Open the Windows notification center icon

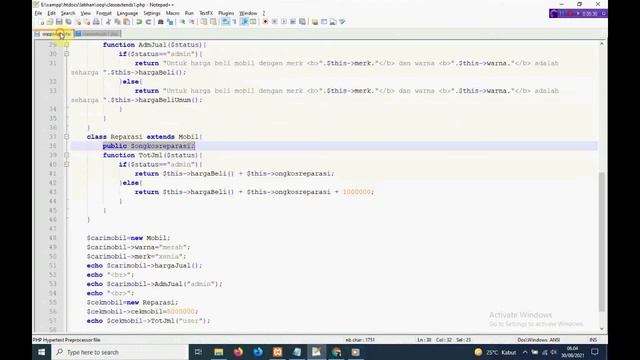pos(595,352)
